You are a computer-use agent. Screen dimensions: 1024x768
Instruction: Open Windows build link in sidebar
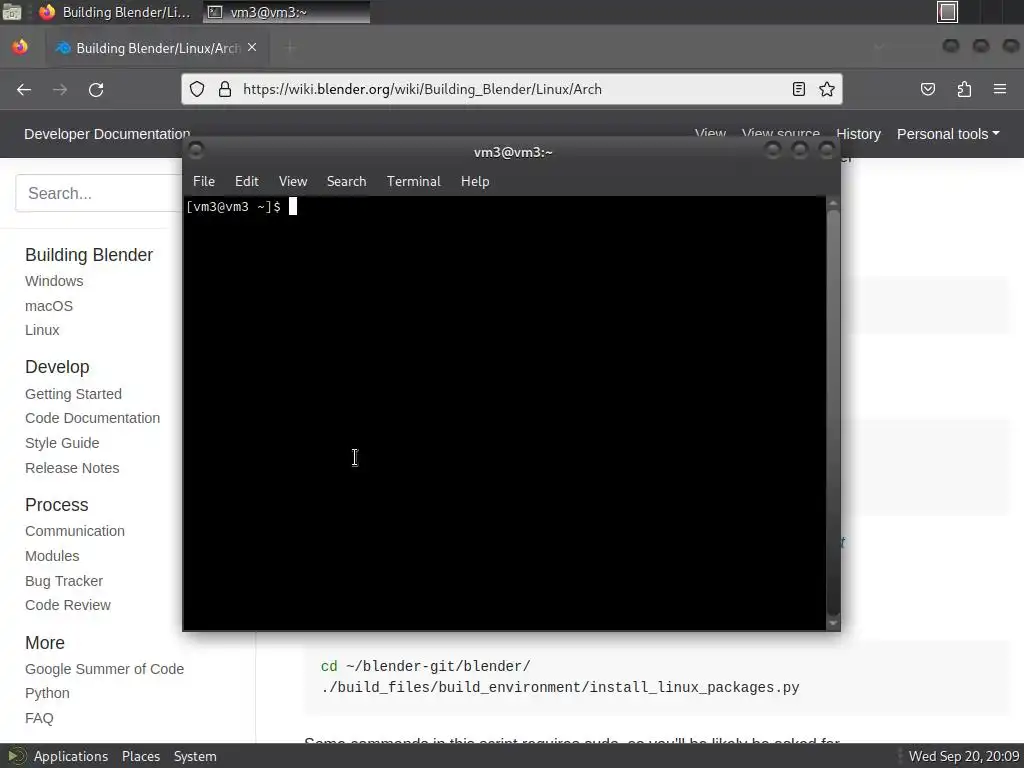coord(54,281)
